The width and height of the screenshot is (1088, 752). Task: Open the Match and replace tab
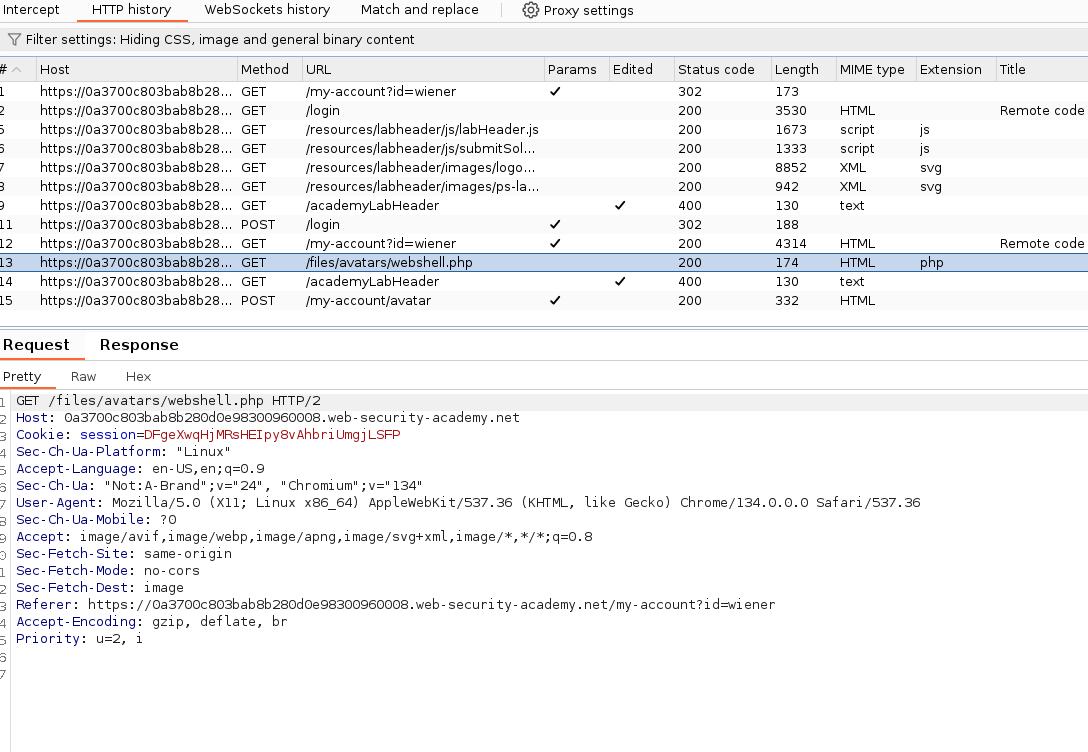point(419,10)
